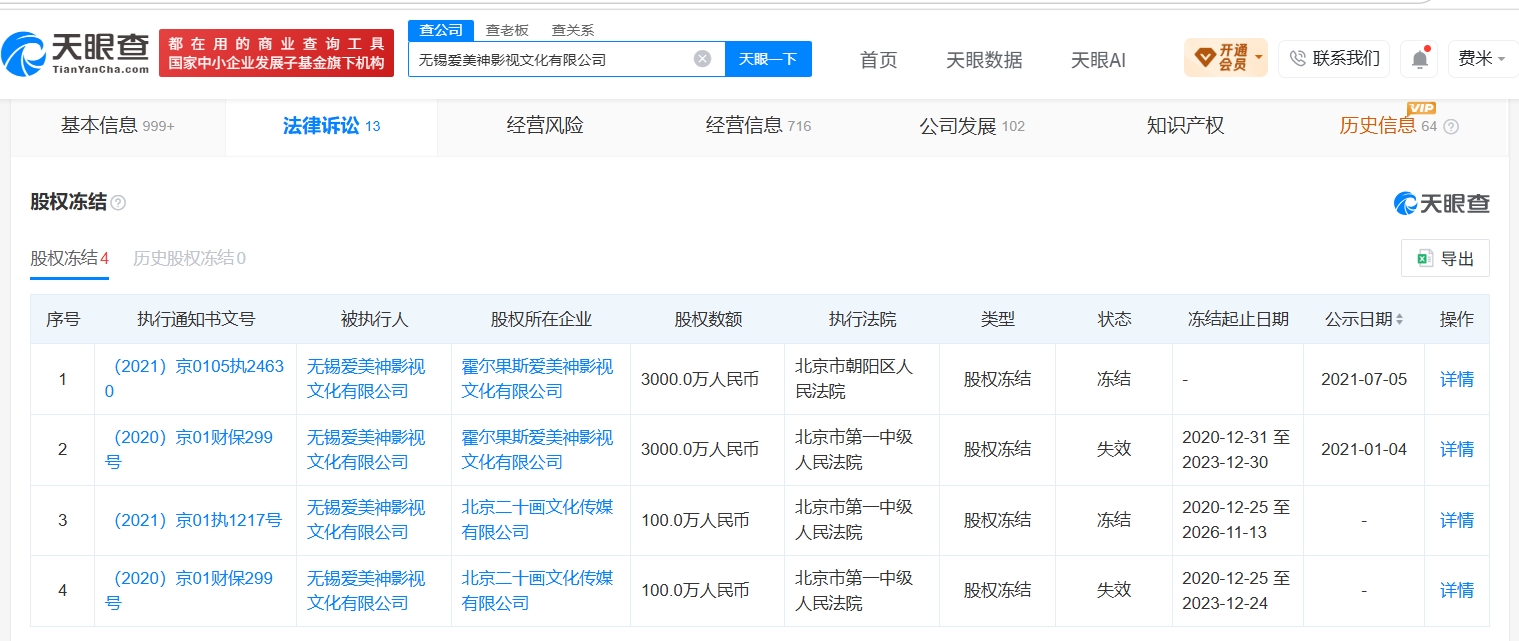Expand the 费米 user menu

point(1482,59)
